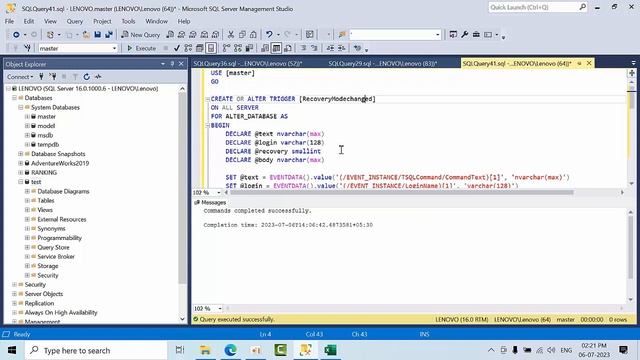Open the Tools menu
Screen dimensions: 640x360
(x=128, y=21)
